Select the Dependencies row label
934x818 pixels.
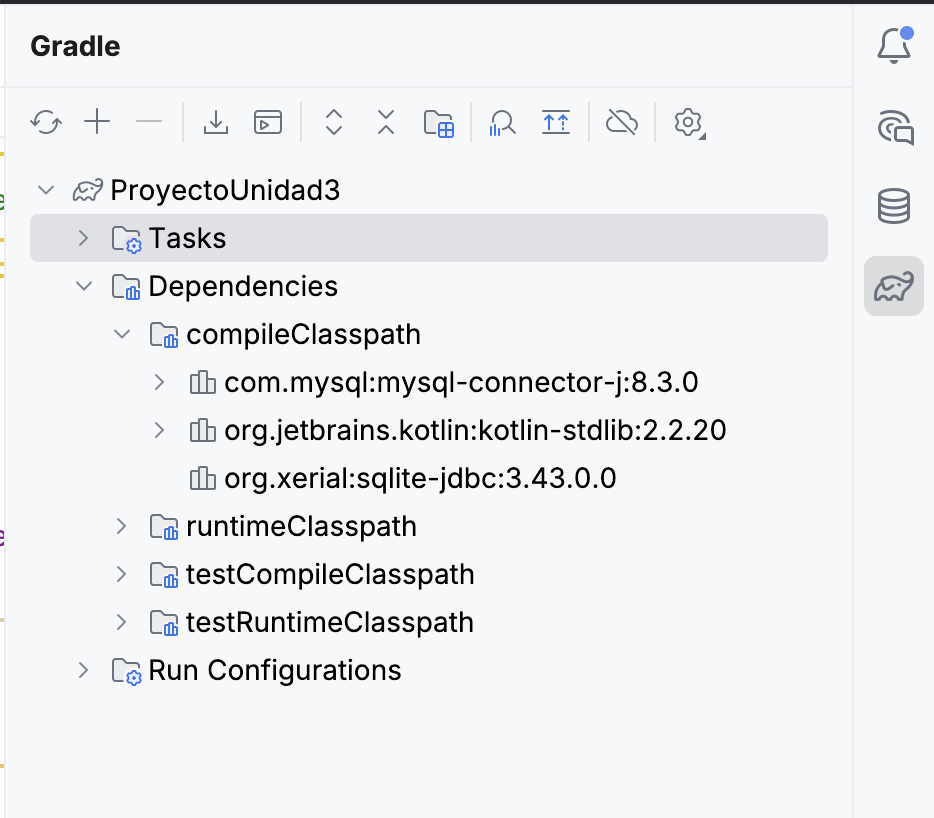(x=243, y=287)
